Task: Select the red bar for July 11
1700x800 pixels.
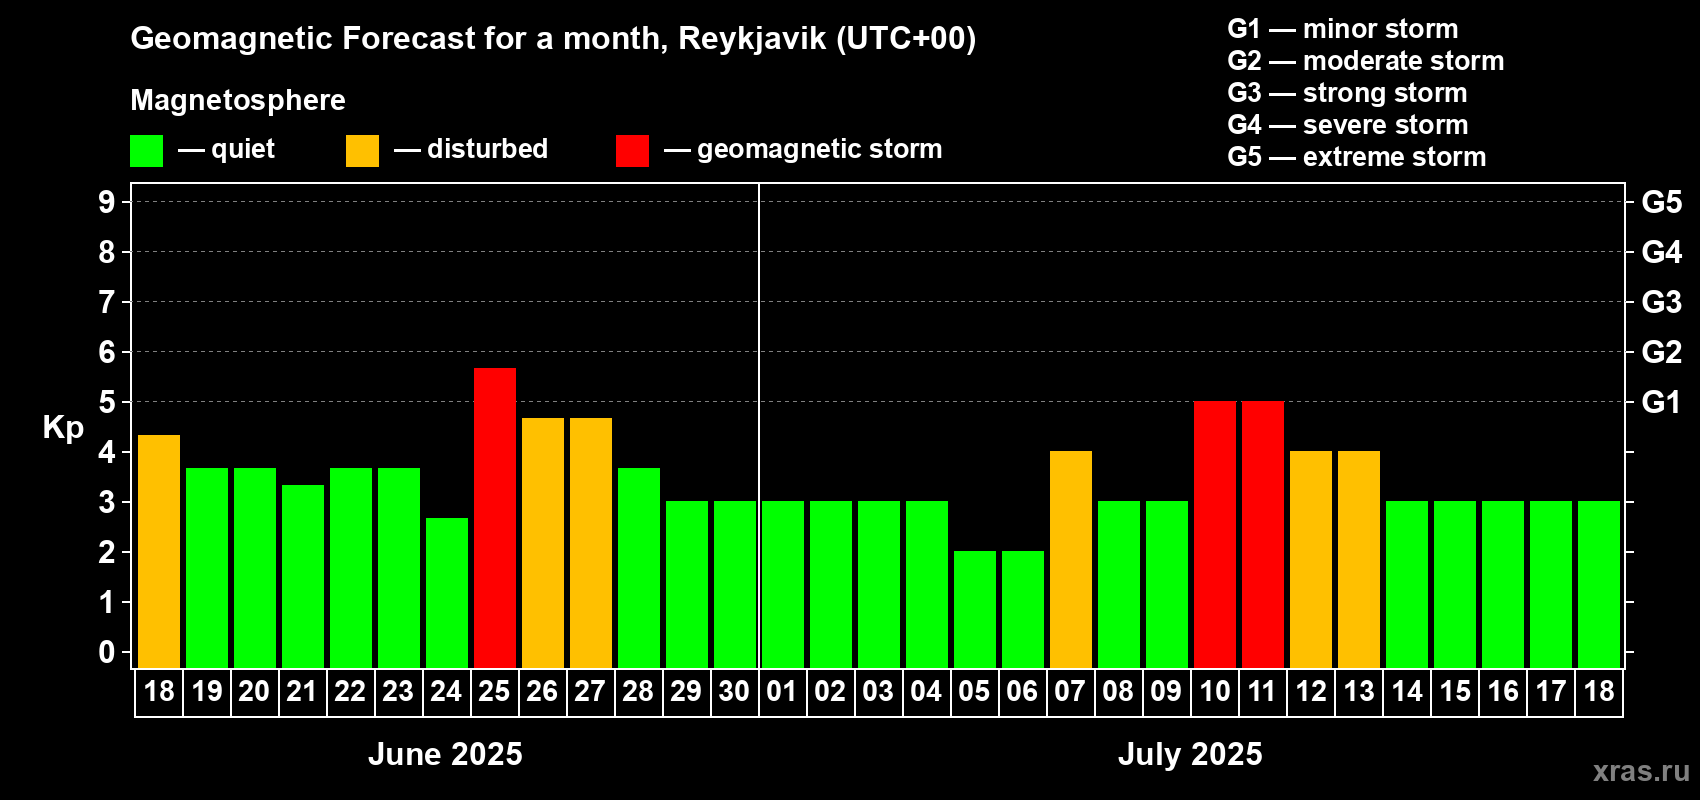Action: point(1263,535)
